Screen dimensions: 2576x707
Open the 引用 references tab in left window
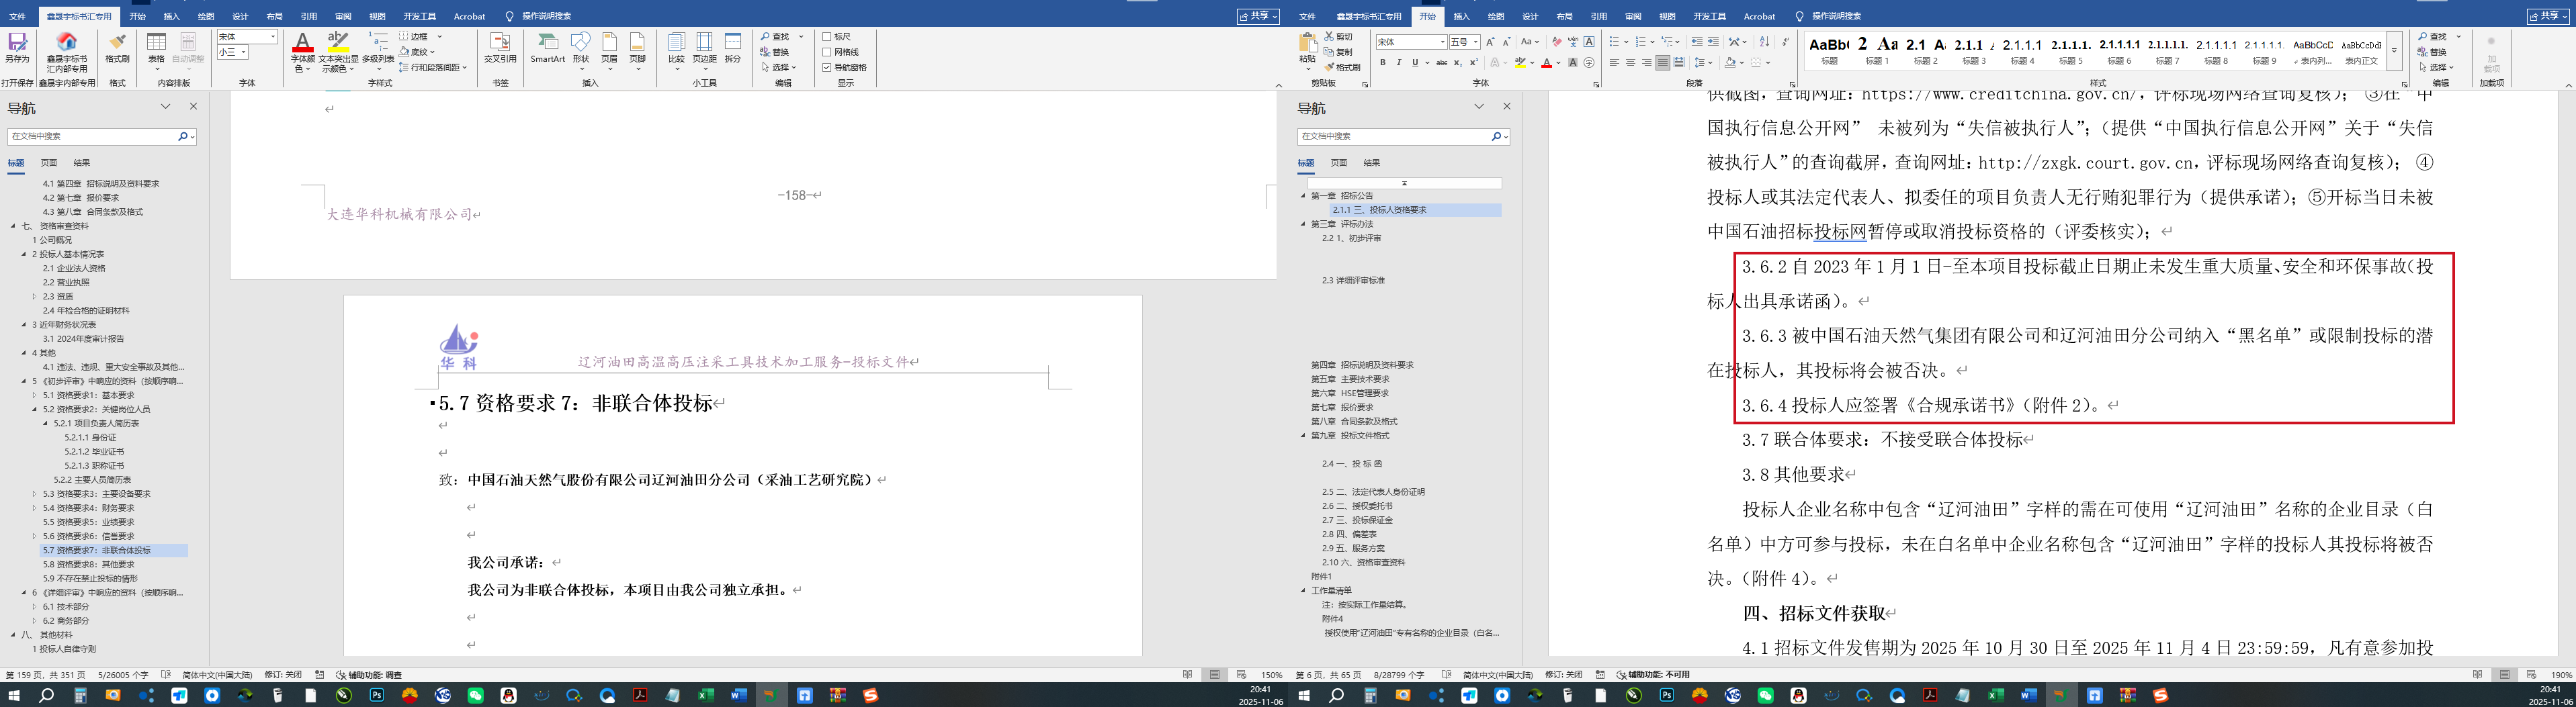pos(309,16)
